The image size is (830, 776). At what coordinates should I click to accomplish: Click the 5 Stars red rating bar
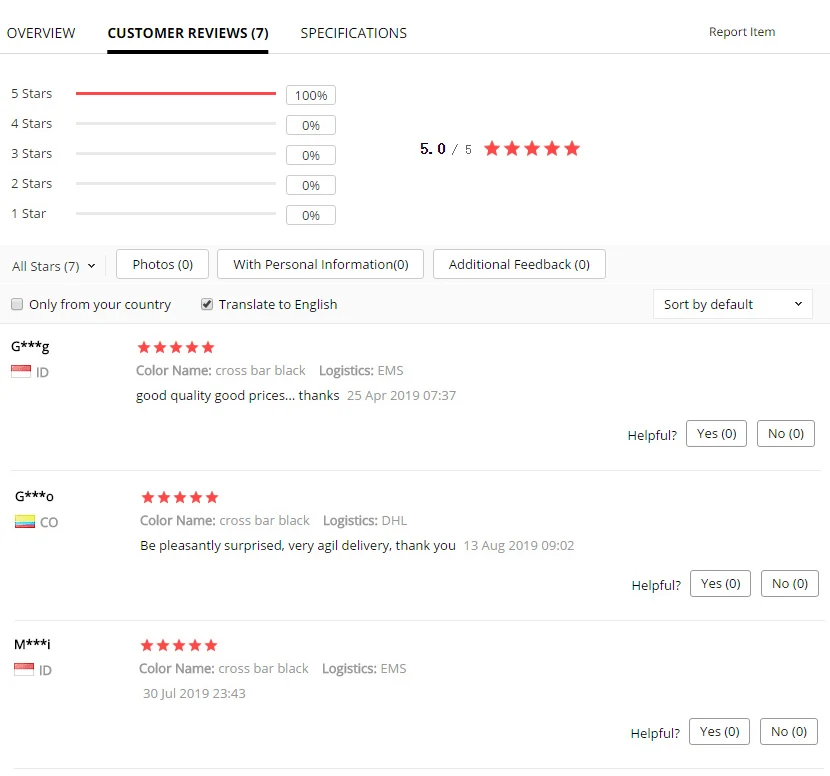(176, 93)
